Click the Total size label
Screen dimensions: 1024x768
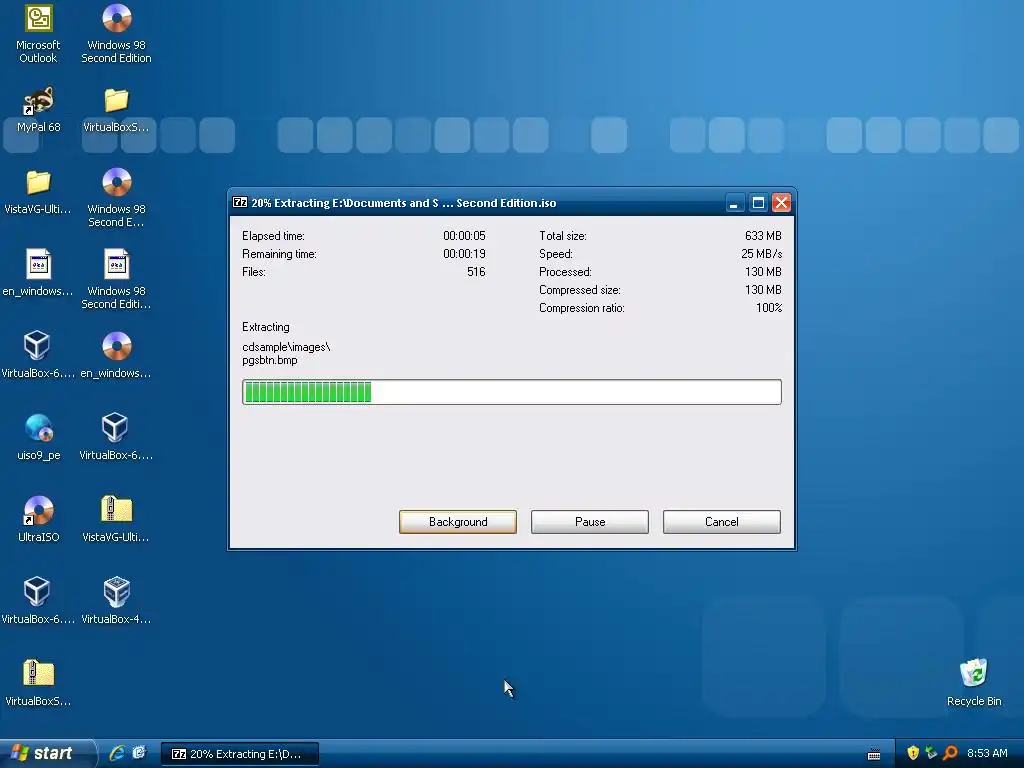tap(562, 236)
